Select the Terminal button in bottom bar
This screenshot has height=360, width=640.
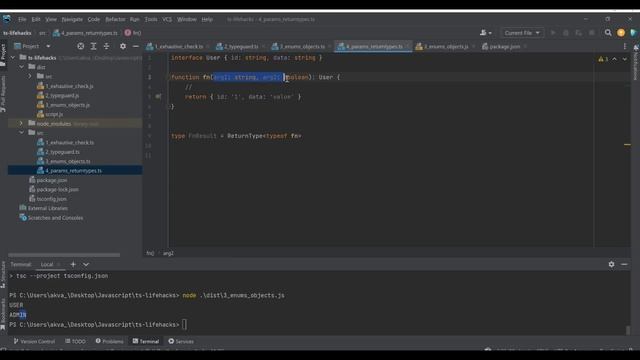146,341
